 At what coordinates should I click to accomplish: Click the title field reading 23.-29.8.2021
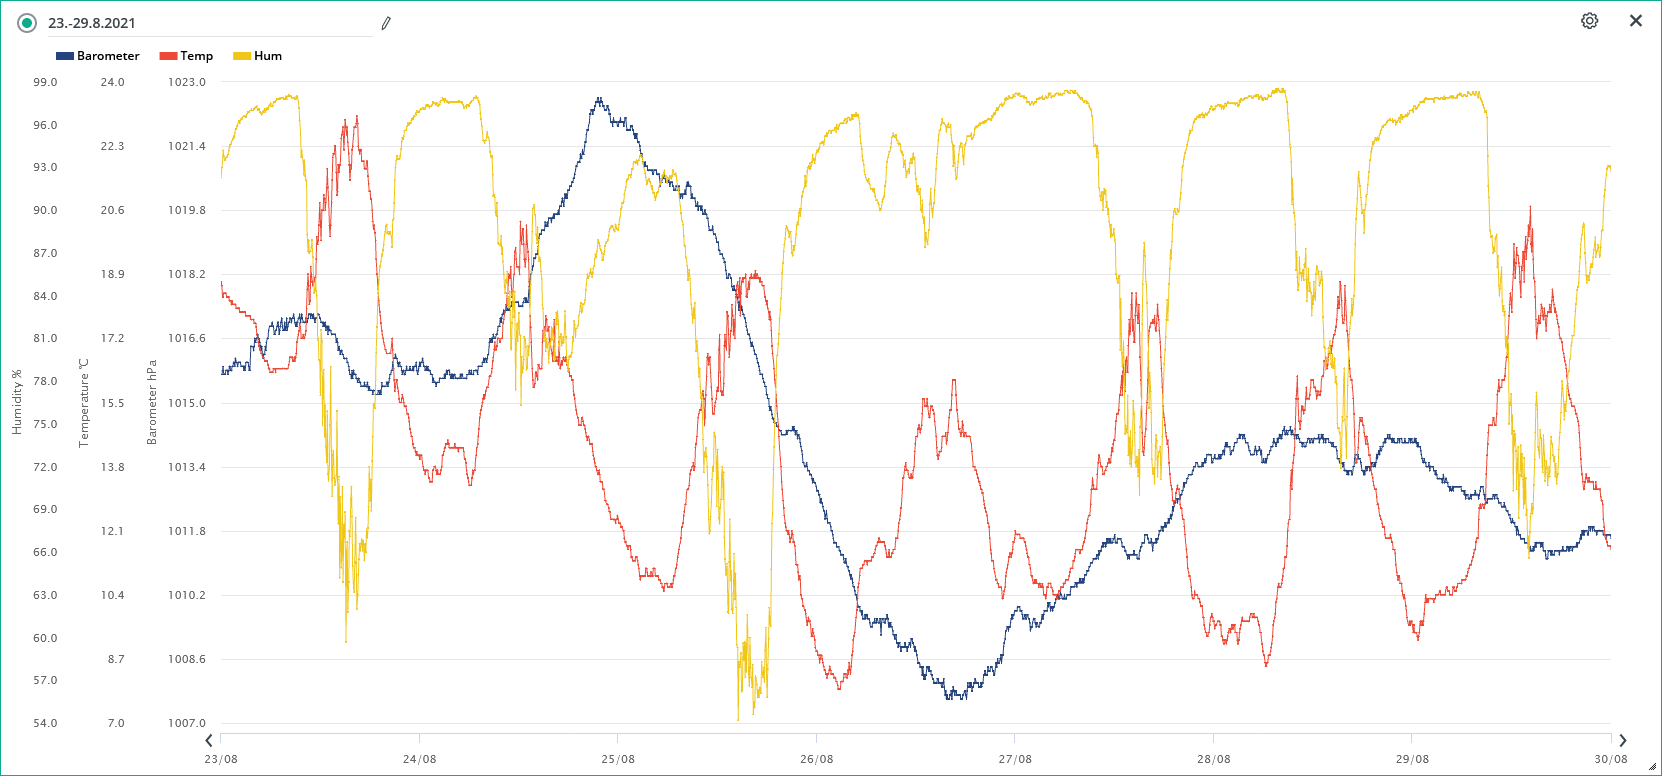coord(200,23)
